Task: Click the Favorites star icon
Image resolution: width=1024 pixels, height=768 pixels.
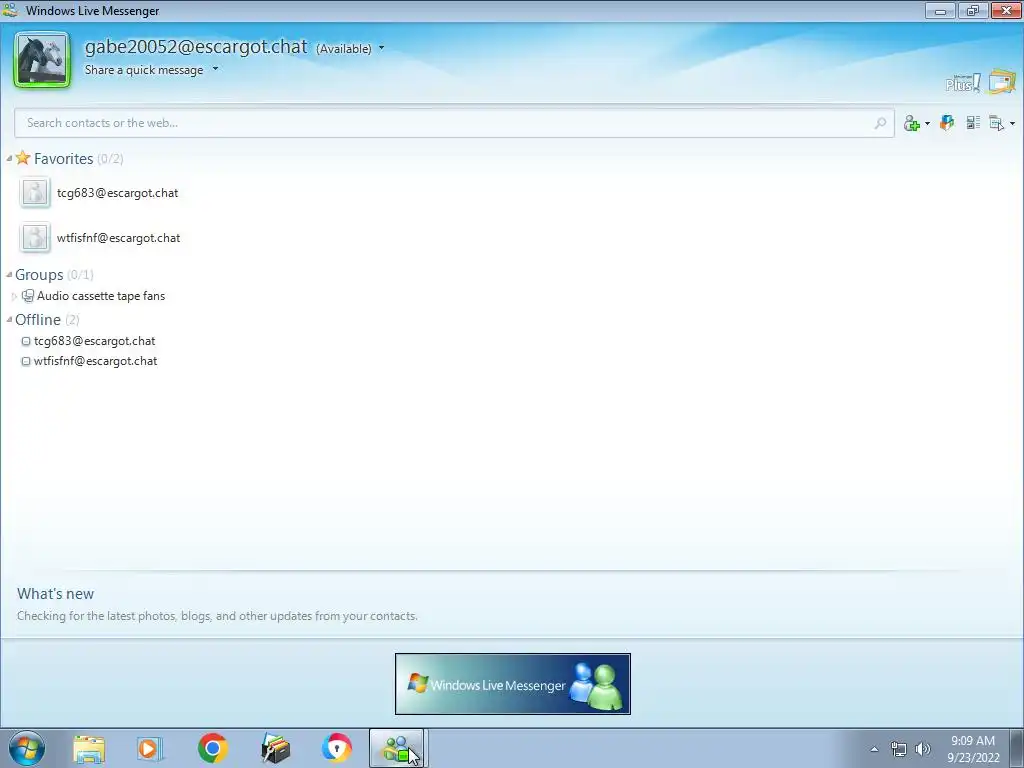Action: (x=23, y=157)
